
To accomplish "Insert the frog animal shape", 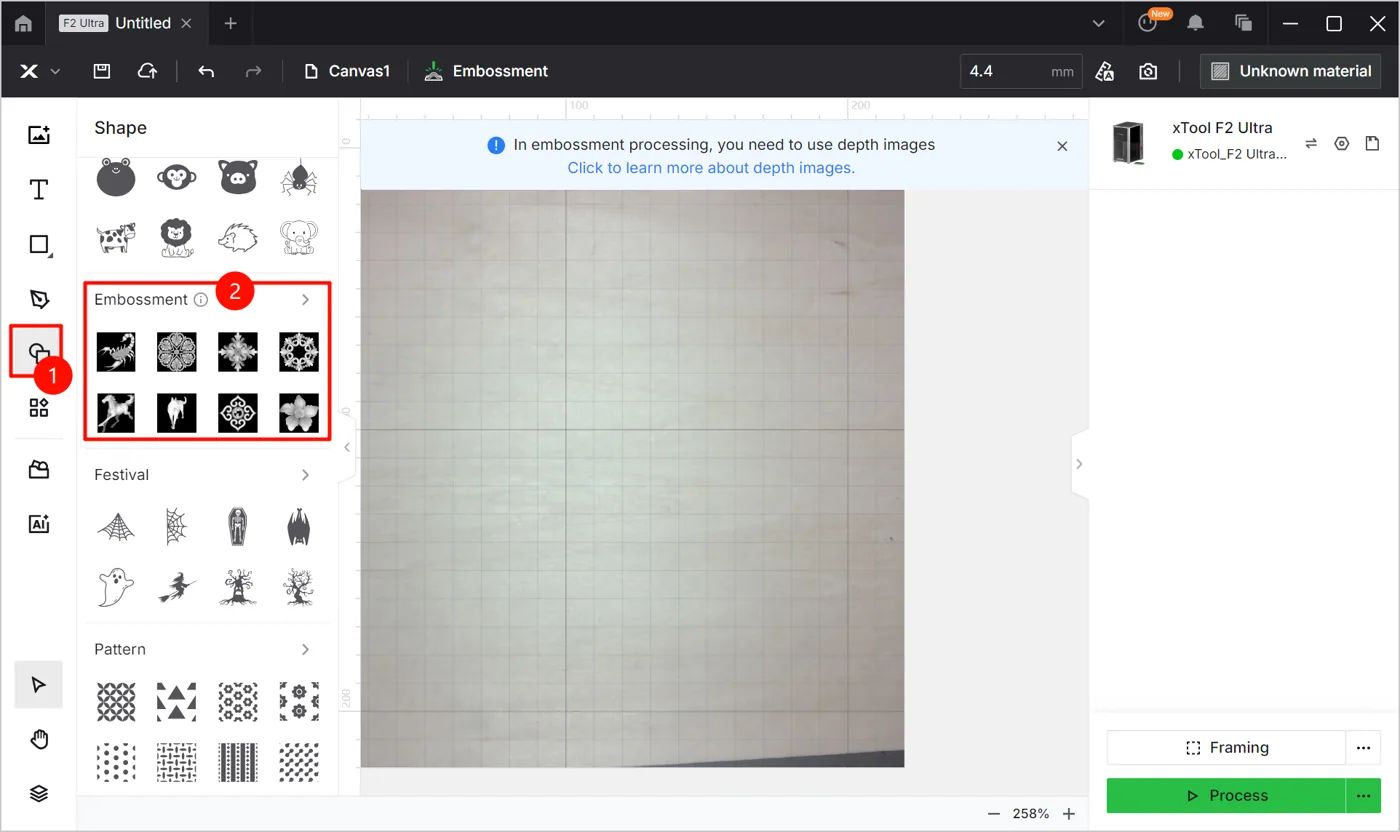I will click(x=116, y=176).
